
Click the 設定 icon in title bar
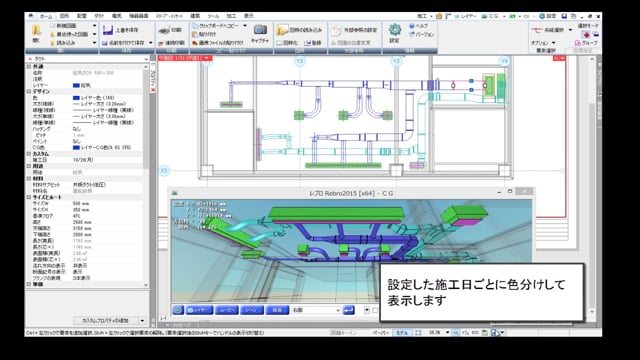[x=542, y=16]
